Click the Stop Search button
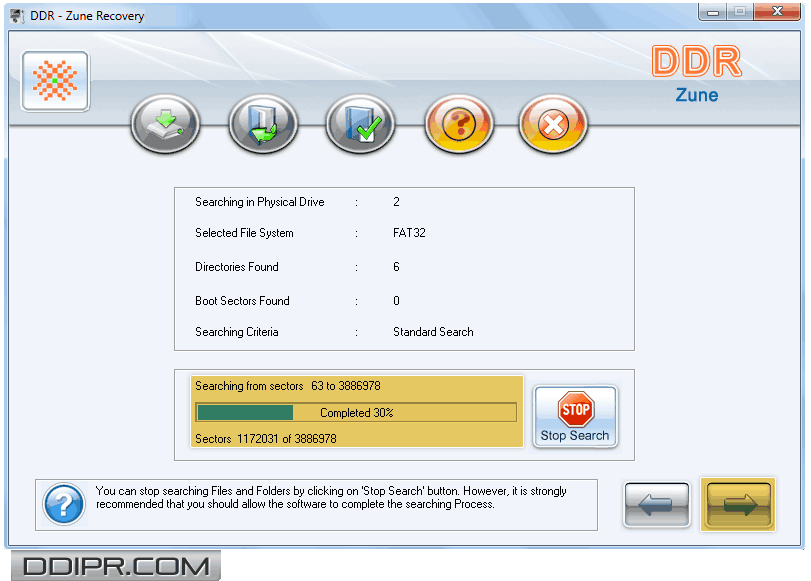This screenshot has height=581, width=811. coord(575,416)
